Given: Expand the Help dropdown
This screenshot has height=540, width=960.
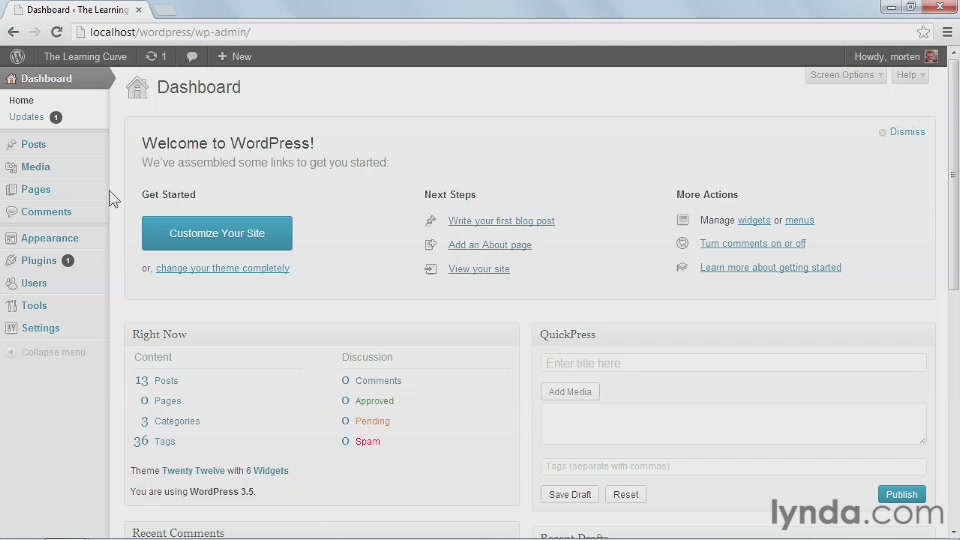Looking at the screenshot, I should 910,75.
